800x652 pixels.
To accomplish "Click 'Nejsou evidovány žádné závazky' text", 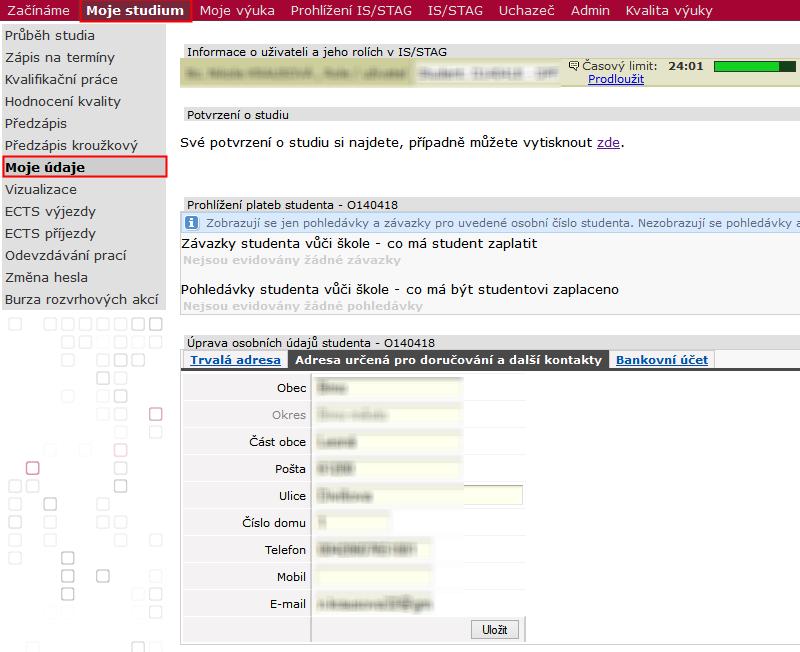I will (x=292, y=260).
